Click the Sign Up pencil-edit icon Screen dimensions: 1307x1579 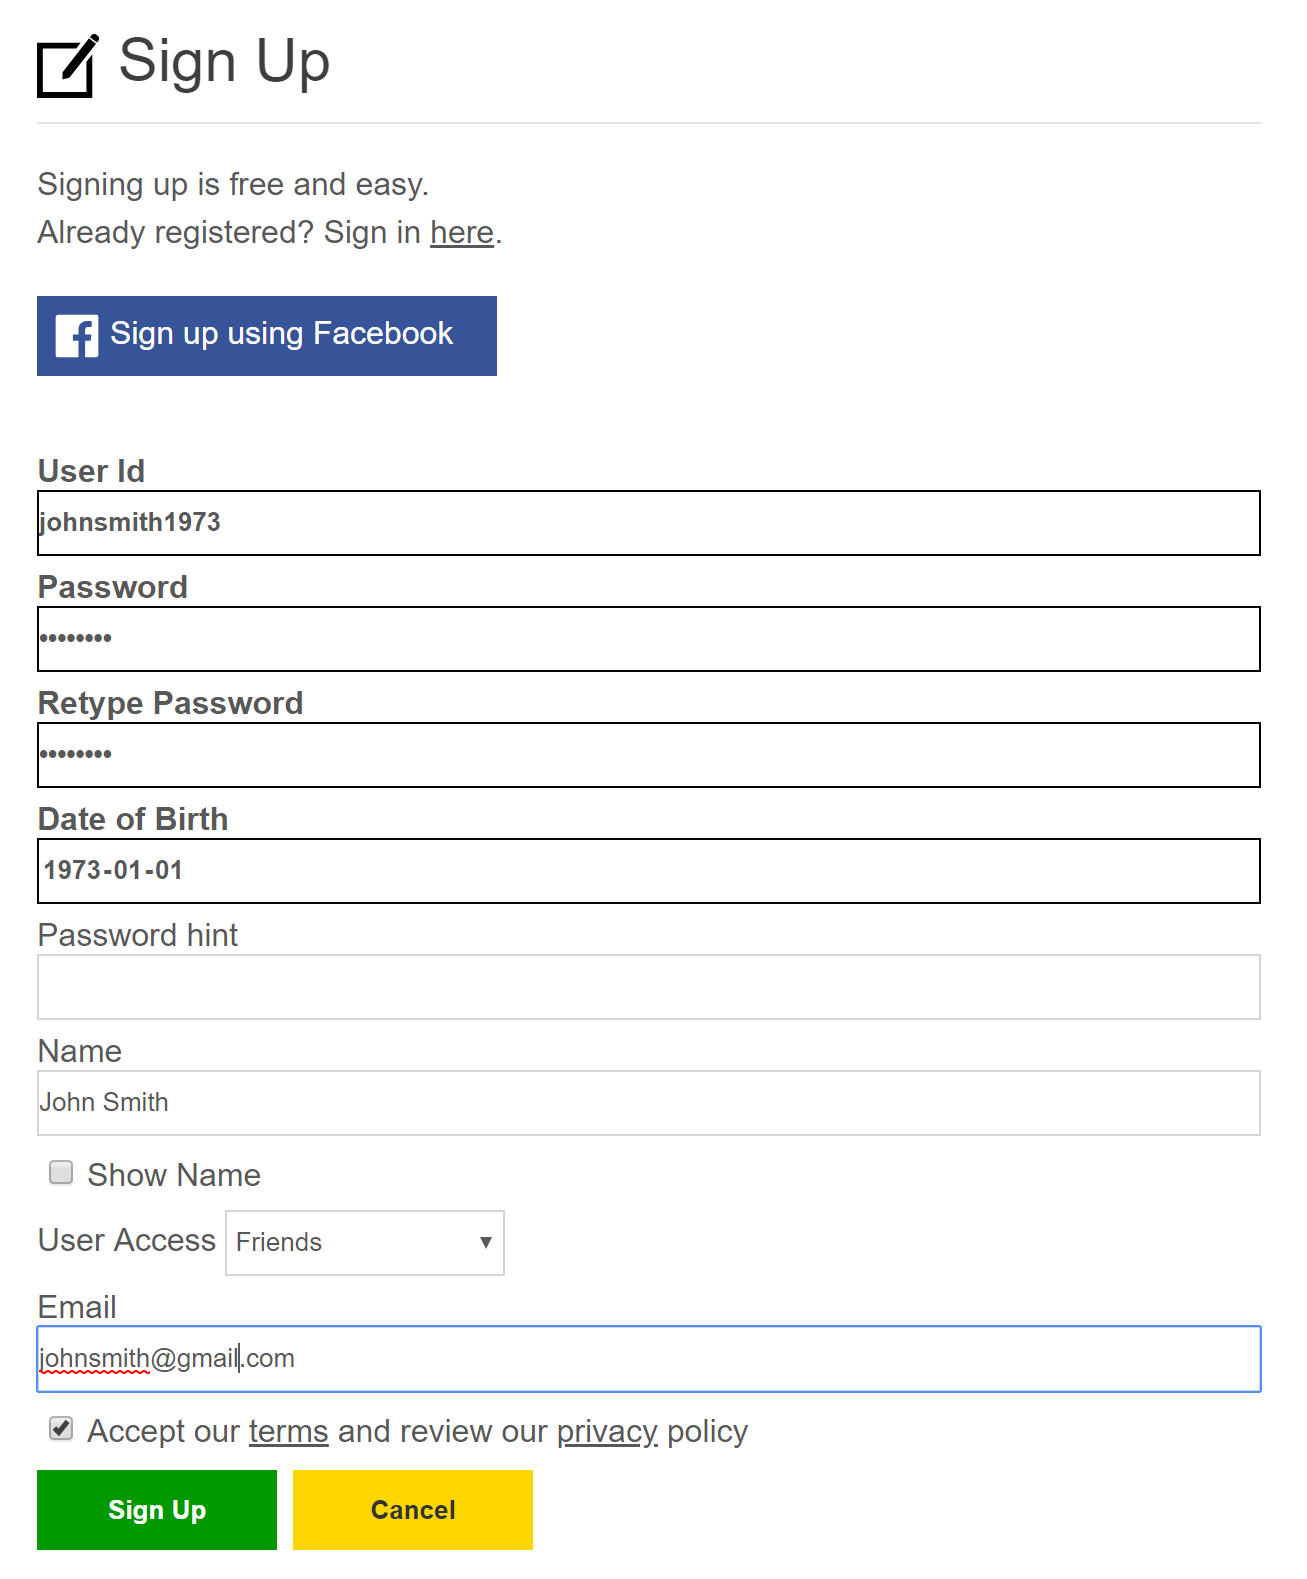pos(68,66)
